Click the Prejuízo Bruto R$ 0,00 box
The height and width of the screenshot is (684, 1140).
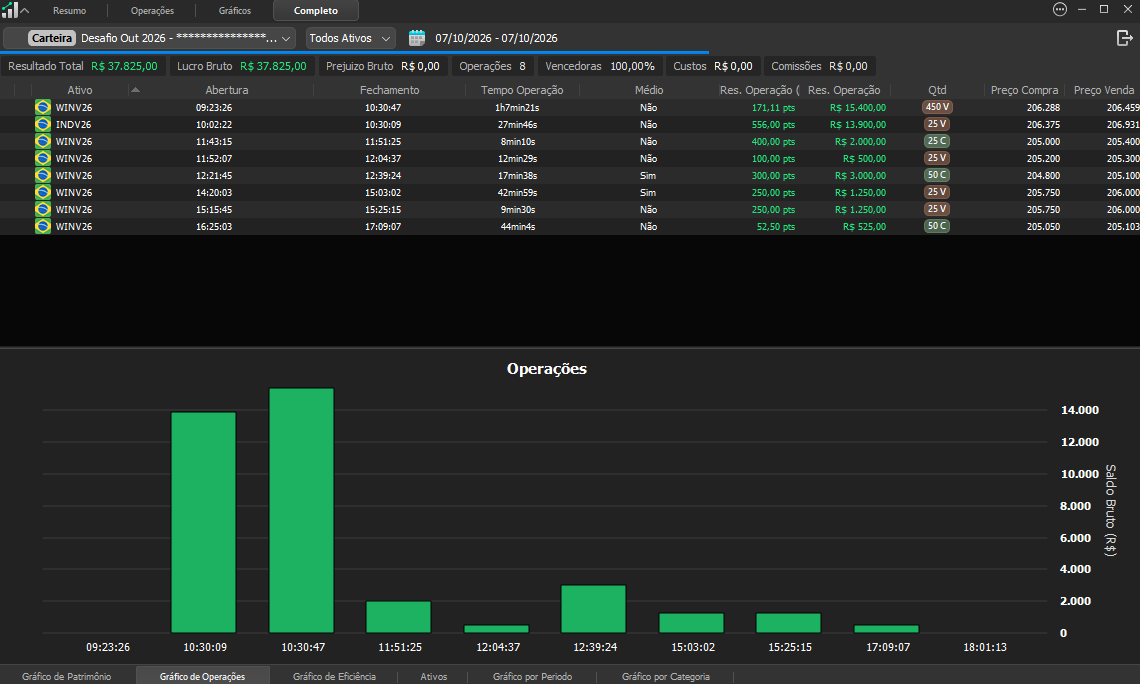tap(382, 66)
